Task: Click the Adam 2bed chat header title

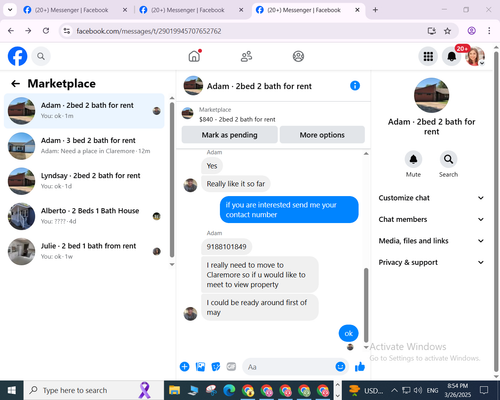Action: pyautogui.click(x=259, y=86)
